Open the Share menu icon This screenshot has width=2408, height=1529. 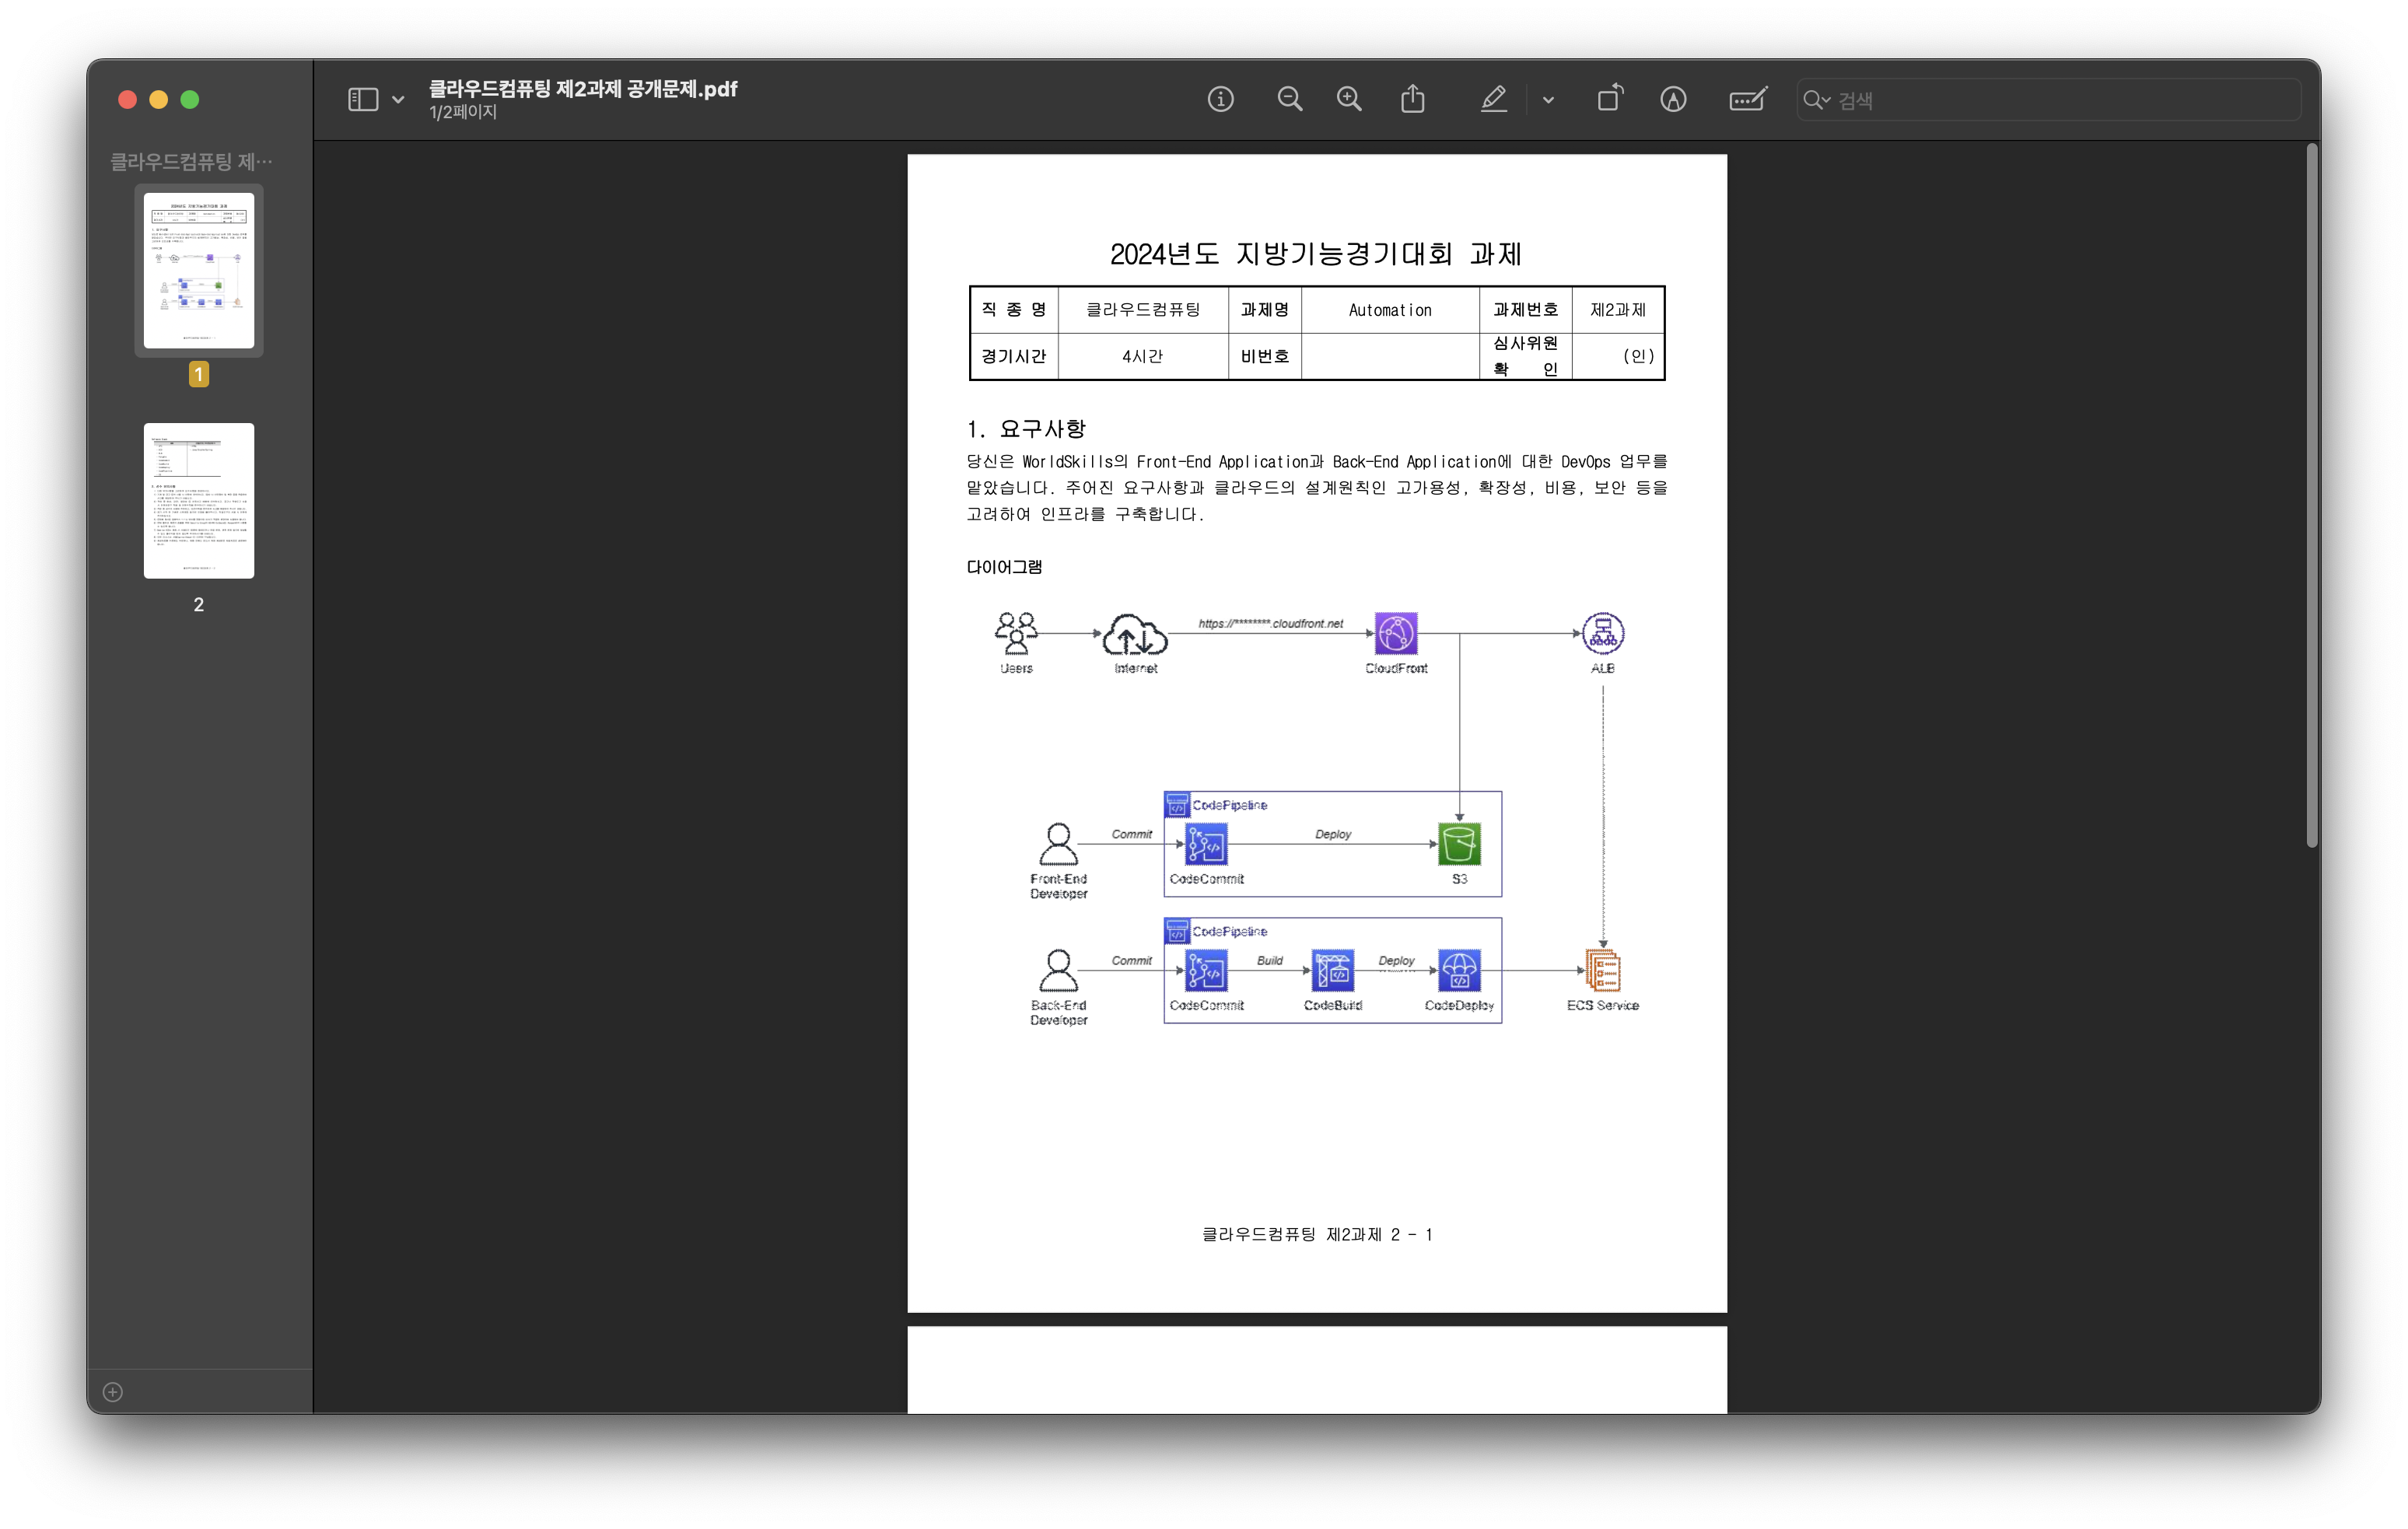[x=1412, y=99]
